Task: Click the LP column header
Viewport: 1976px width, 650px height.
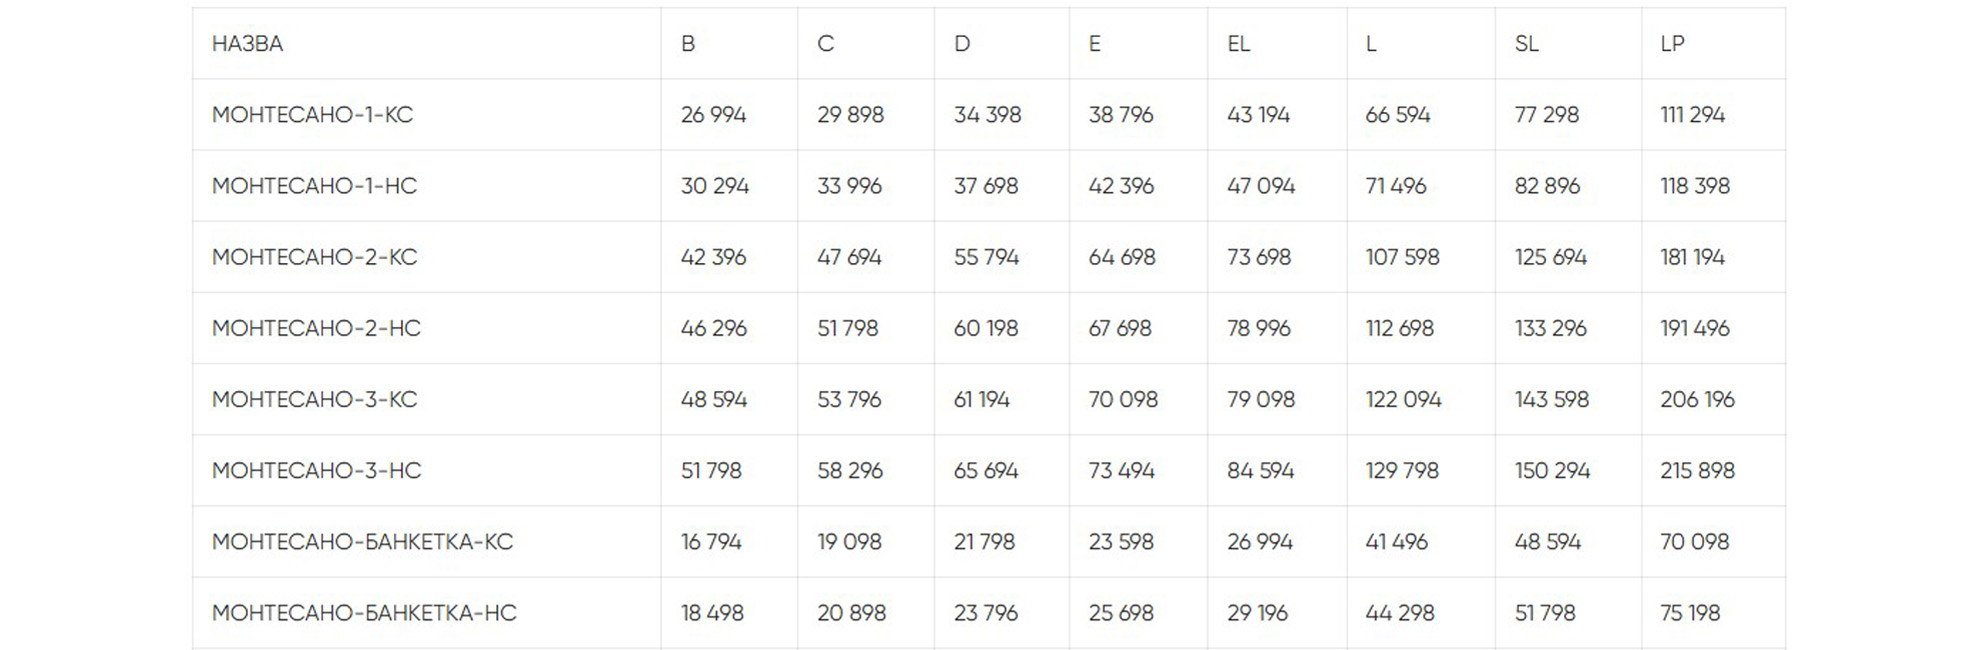Action: coord(1672,44)
